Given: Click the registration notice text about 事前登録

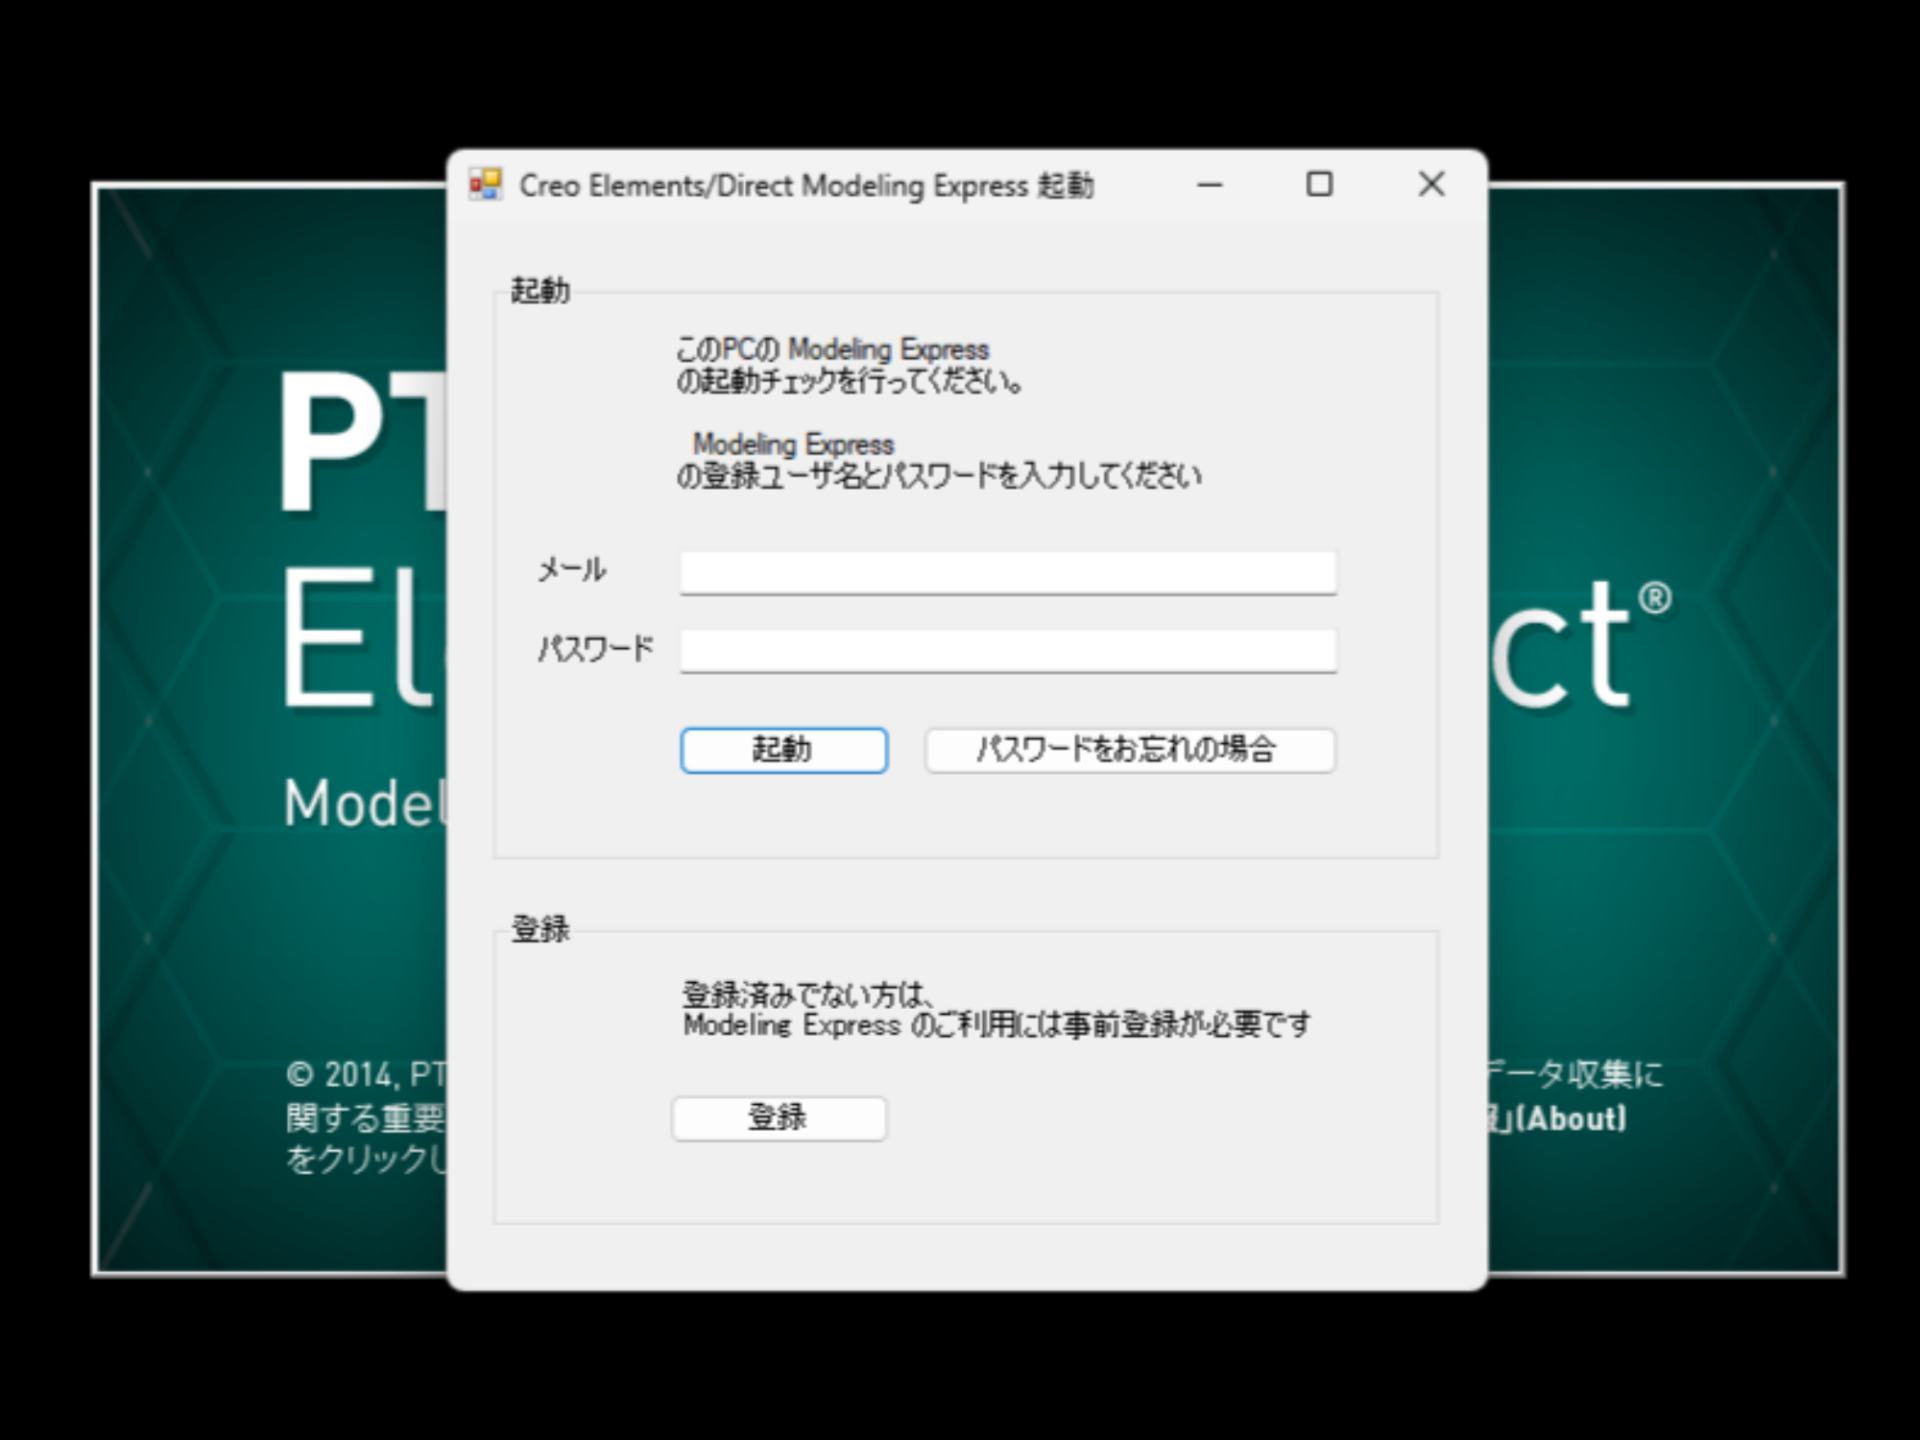Looking at the screenshot, I should 997,1010.
